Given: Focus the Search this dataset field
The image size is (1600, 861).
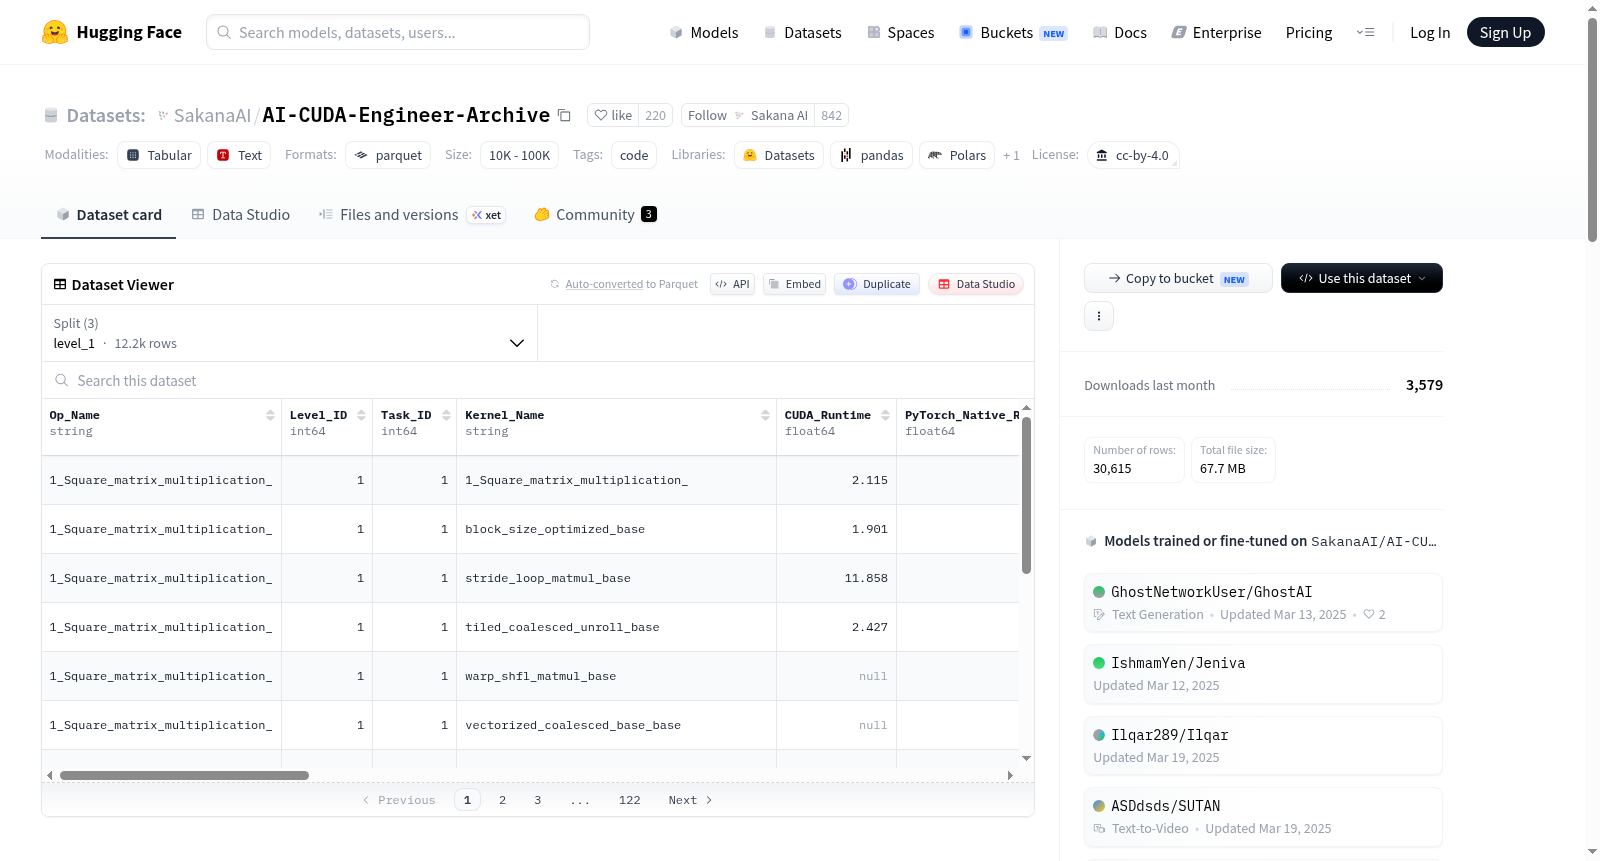Looking at the screenshot, I should tap(538, 380).
